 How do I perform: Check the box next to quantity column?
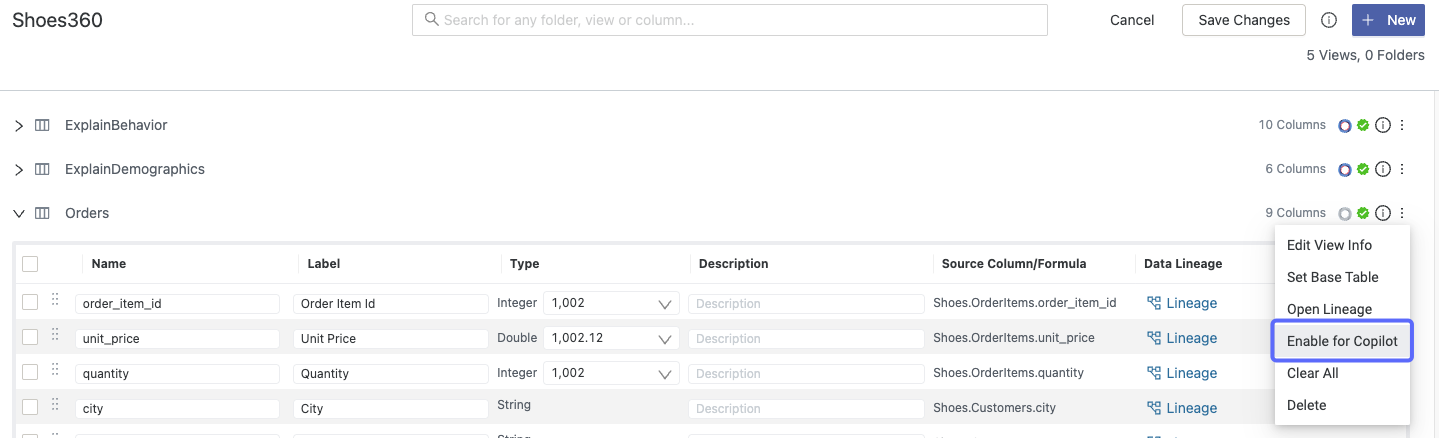(x=30, y=372)
